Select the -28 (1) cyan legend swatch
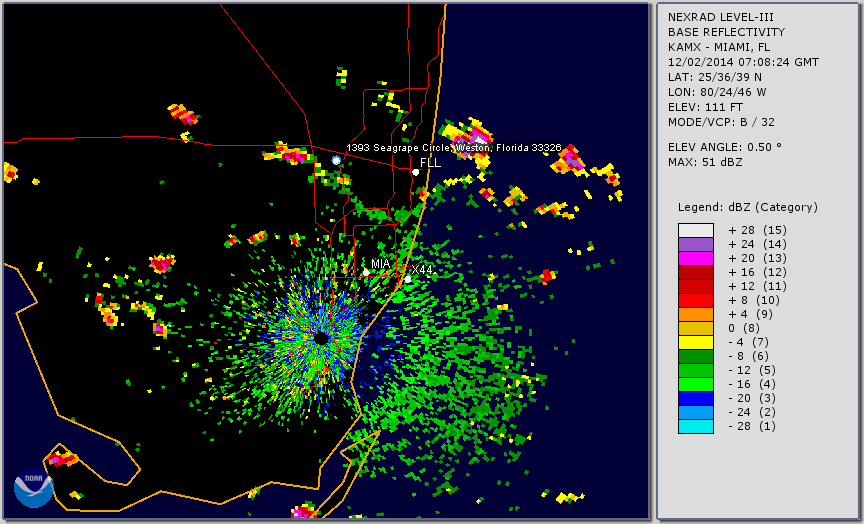 point(696,426)
